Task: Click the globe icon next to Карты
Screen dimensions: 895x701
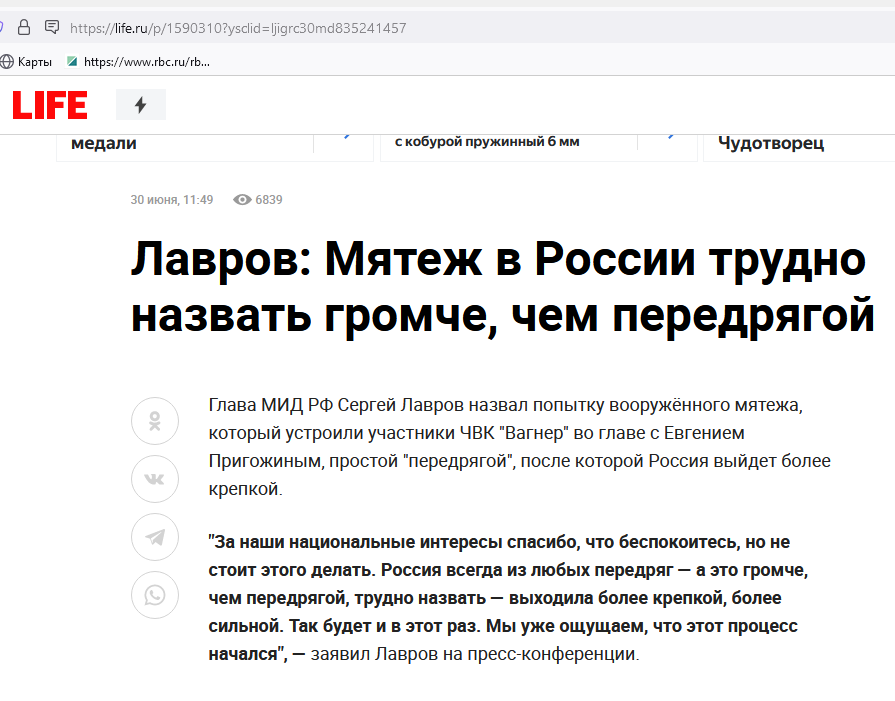Action: [7, 62]
